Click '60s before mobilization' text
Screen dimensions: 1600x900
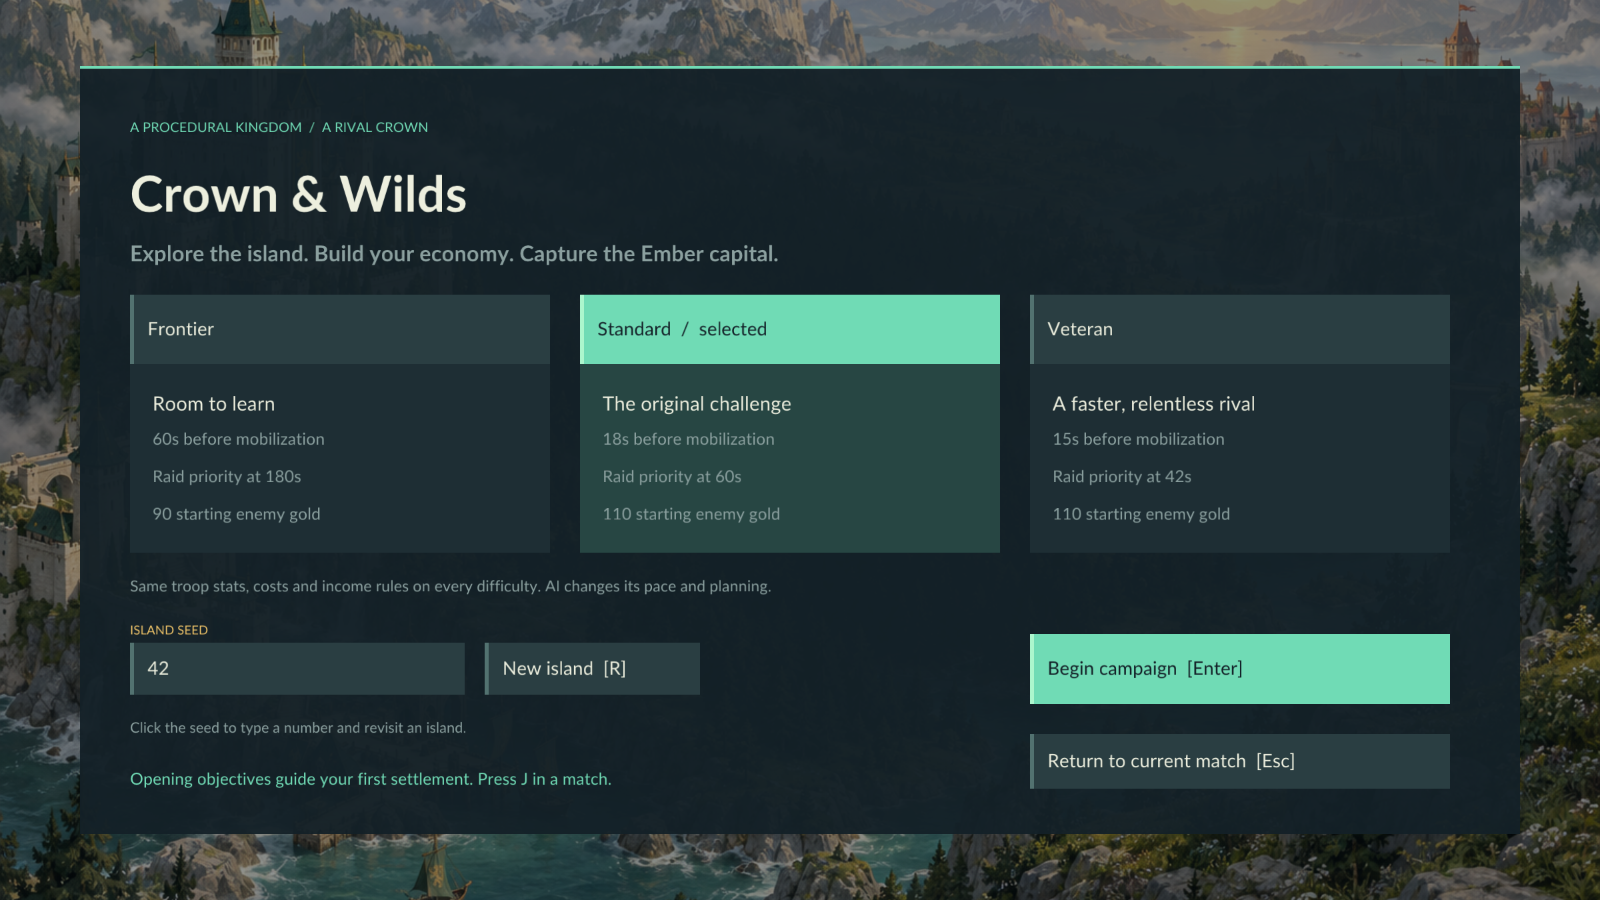tap(239, 439)
